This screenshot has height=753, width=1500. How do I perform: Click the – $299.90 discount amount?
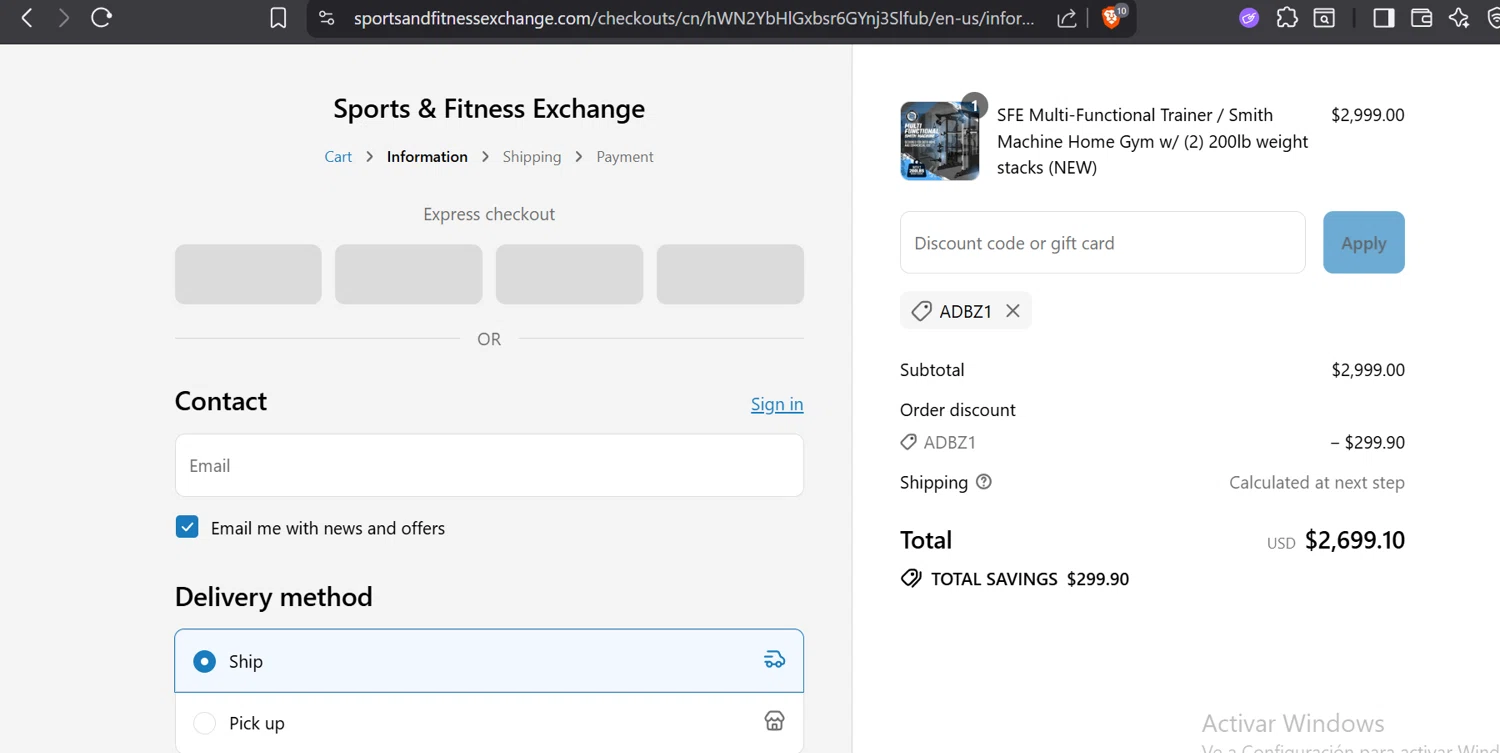tap(1367, 442)
